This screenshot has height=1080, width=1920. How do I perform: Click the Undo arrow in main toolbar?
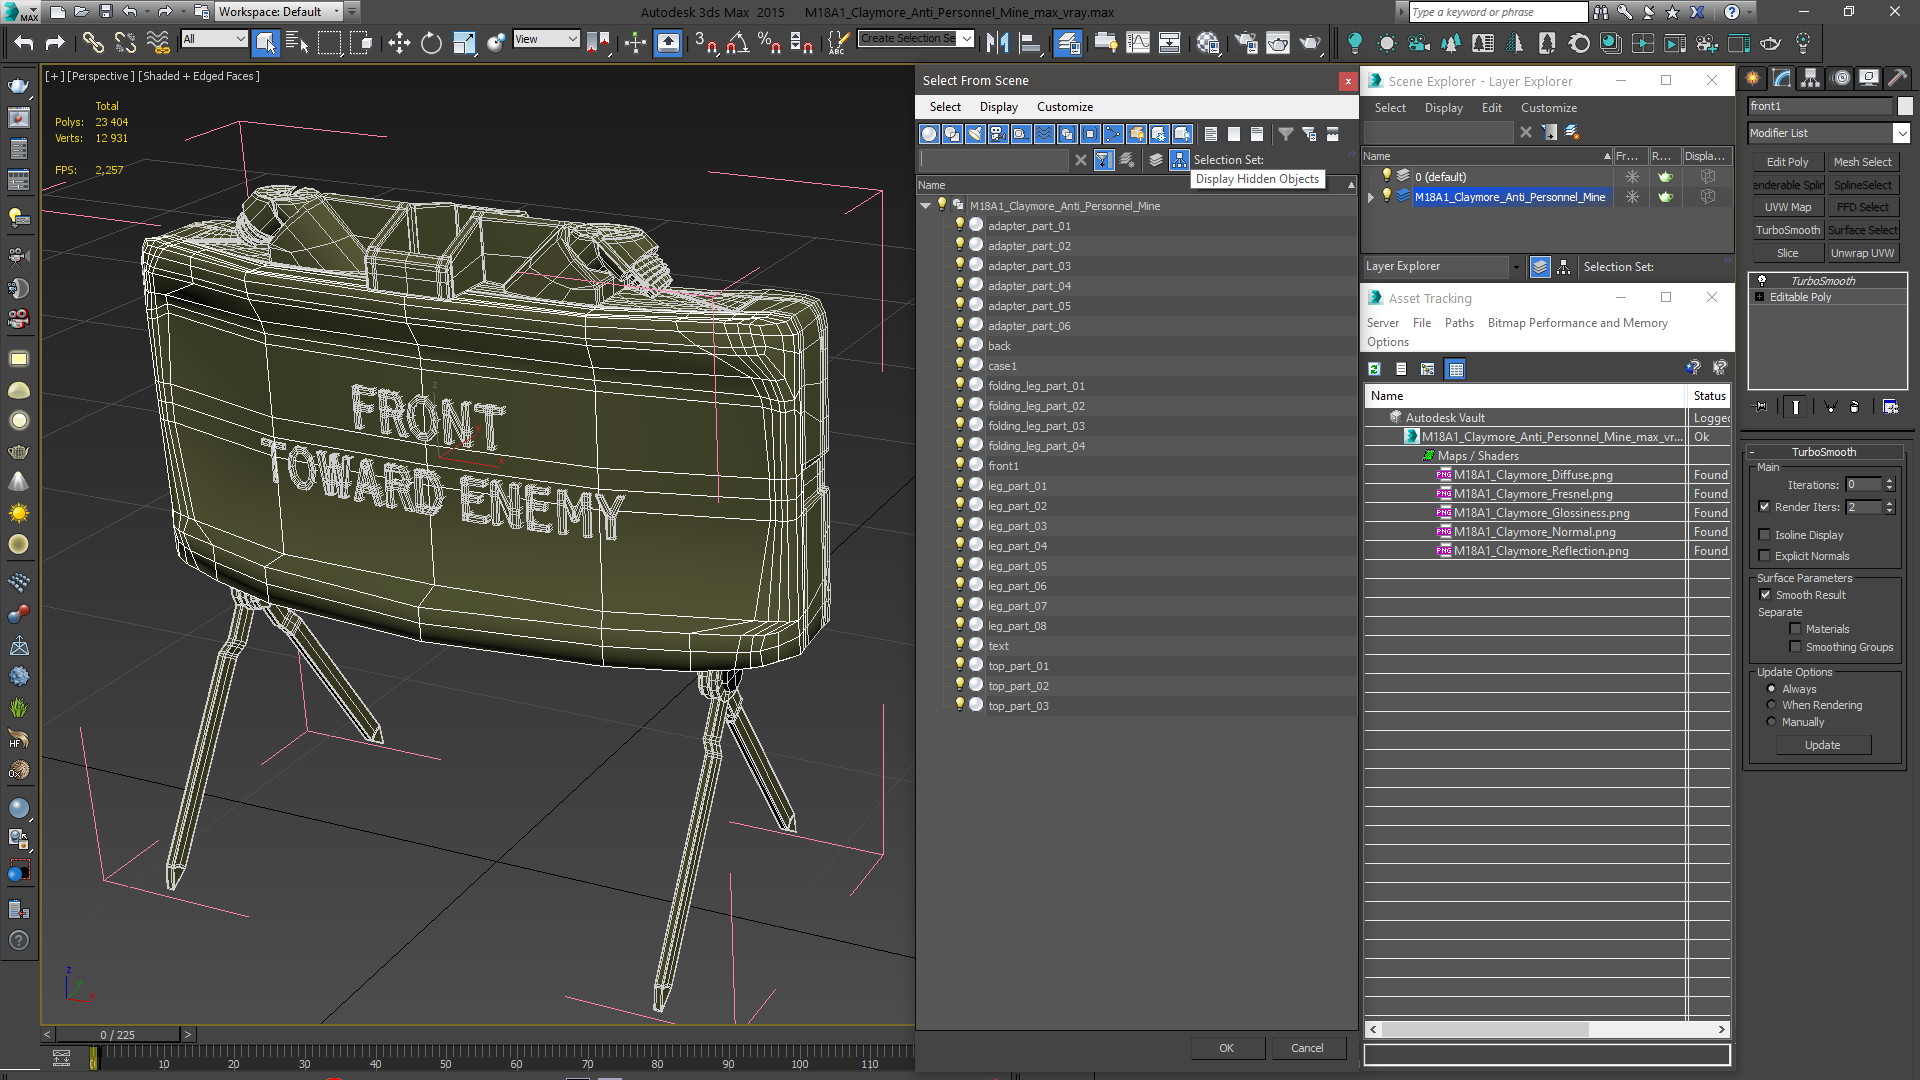tap(24, 42)
